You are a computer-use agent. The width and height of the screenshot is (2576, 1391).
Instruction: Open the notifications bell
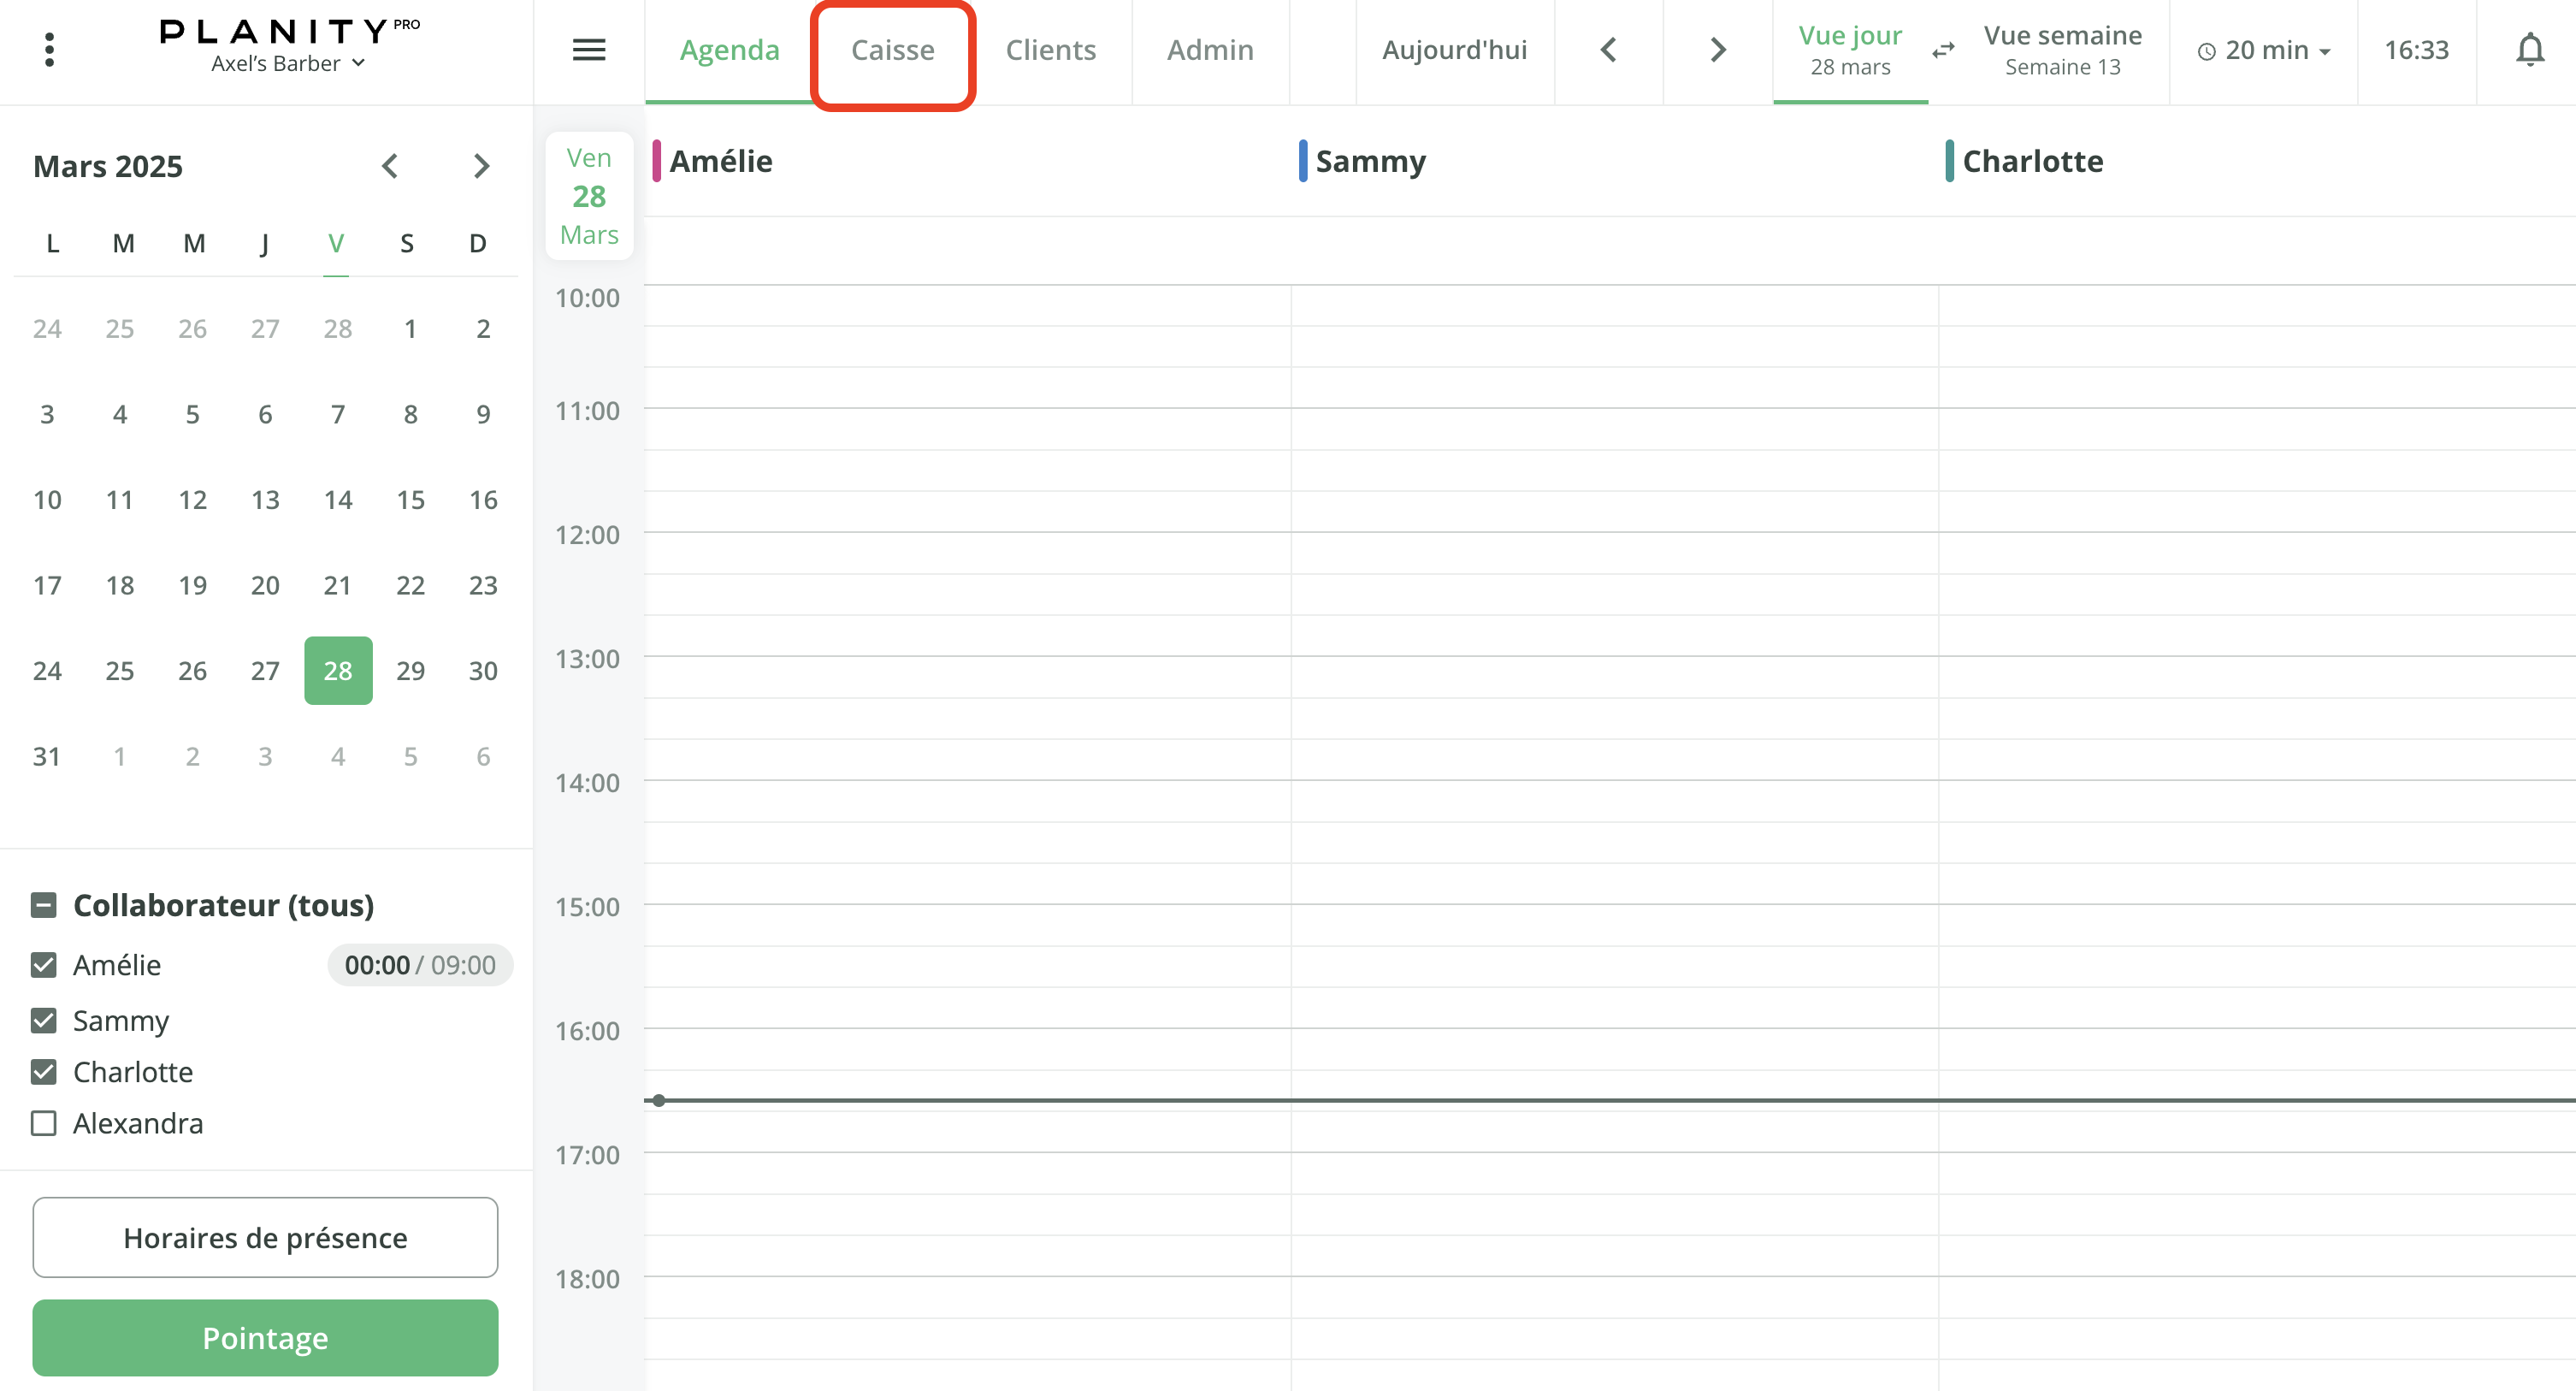[2529, 49]
